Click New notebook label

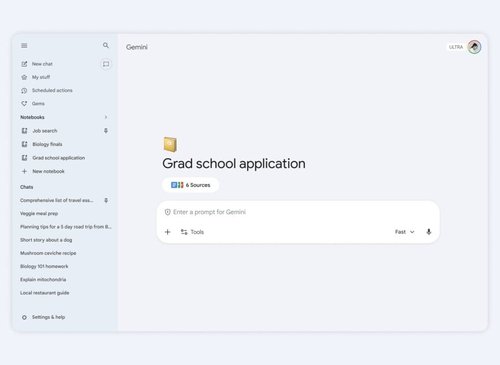click(x=48, y=171)
